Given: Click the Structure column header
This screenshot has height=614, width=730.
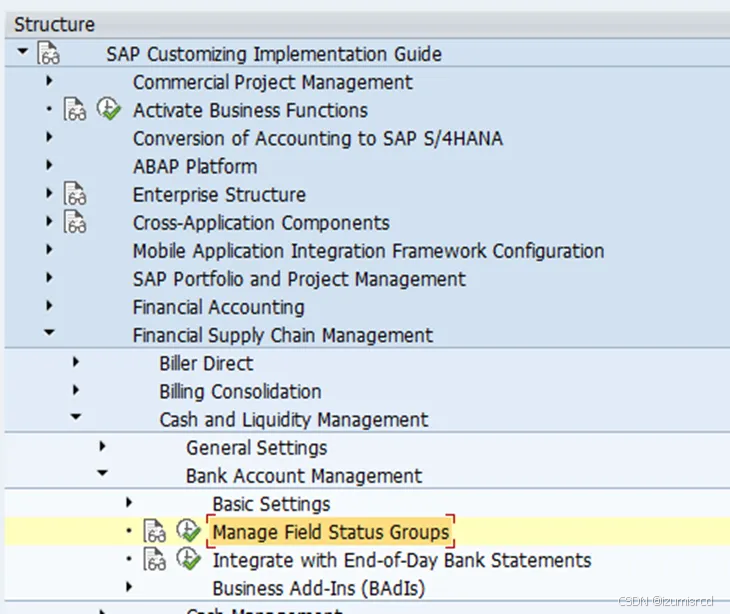Looking at the screenshot, I should [x=55, y=24].
